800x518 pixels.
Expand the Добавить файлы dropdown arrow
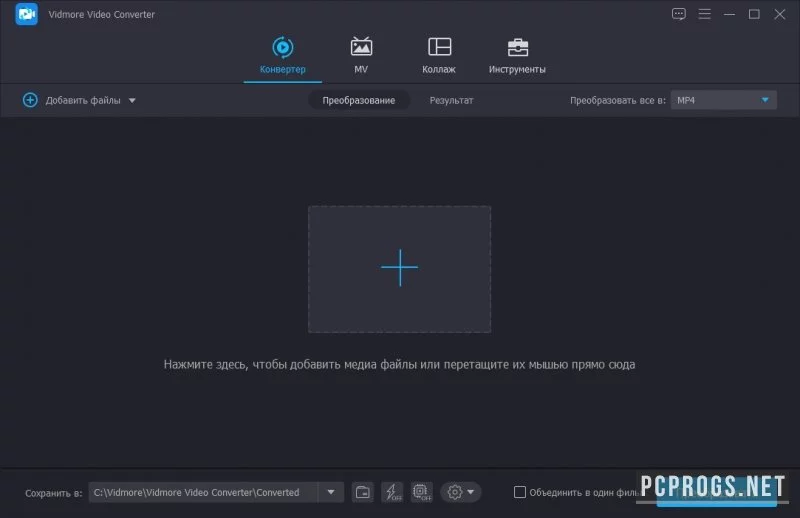click(x=132, y=101)
